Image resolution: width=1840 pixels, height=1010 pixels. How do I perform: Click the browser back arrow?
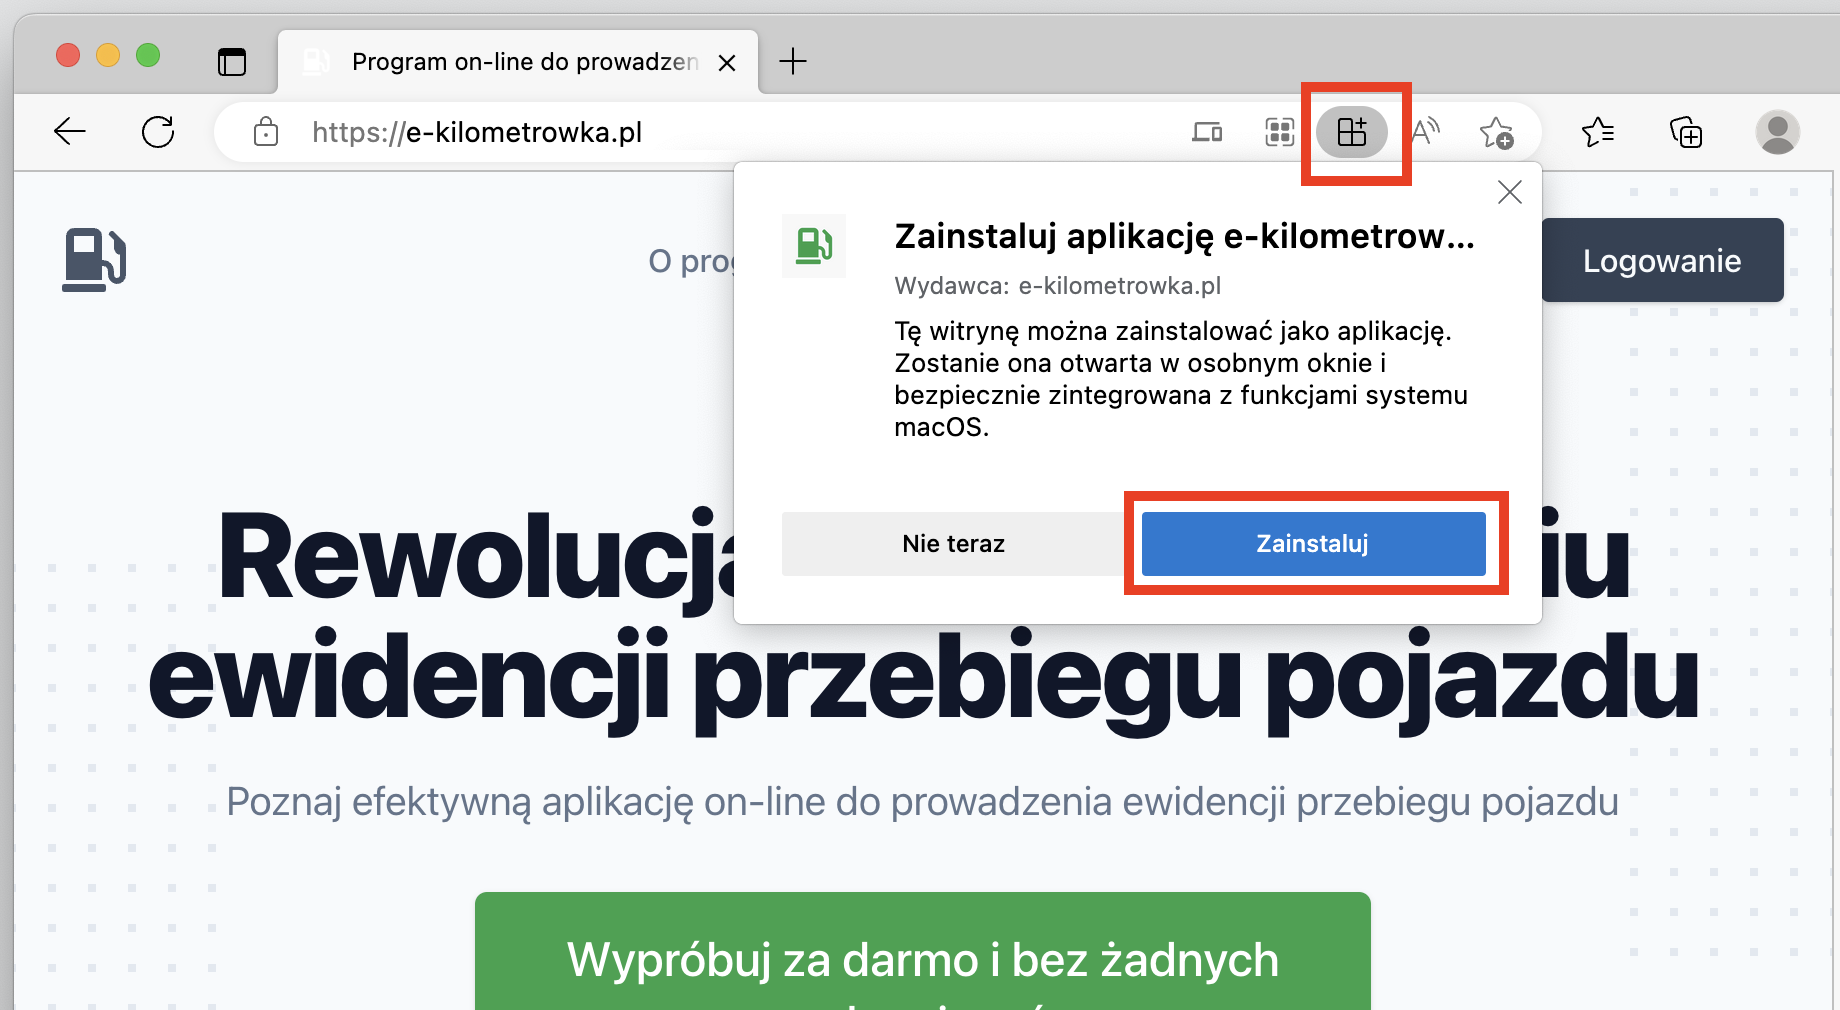click(x=70, y=131)
